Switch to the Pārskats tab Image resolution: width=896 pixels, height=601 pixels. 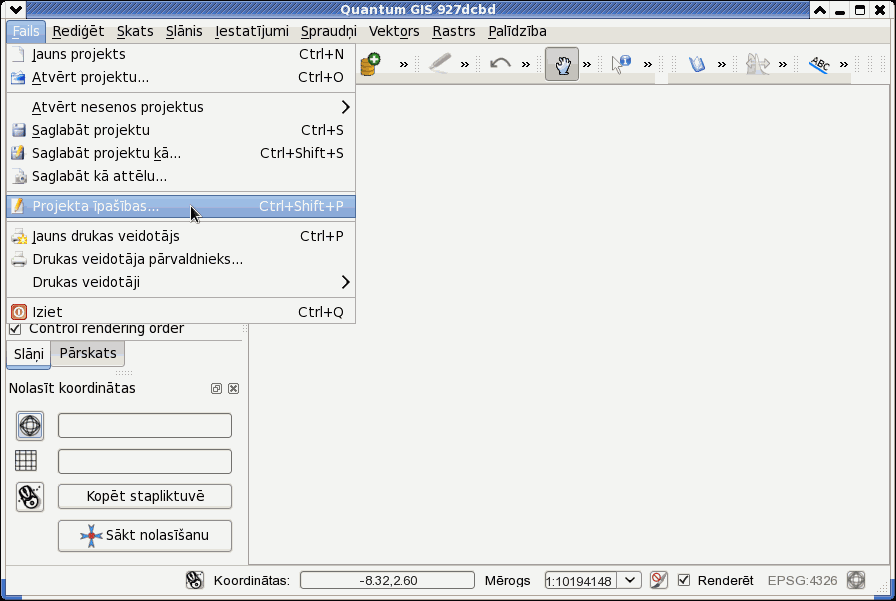coord(88,353)
